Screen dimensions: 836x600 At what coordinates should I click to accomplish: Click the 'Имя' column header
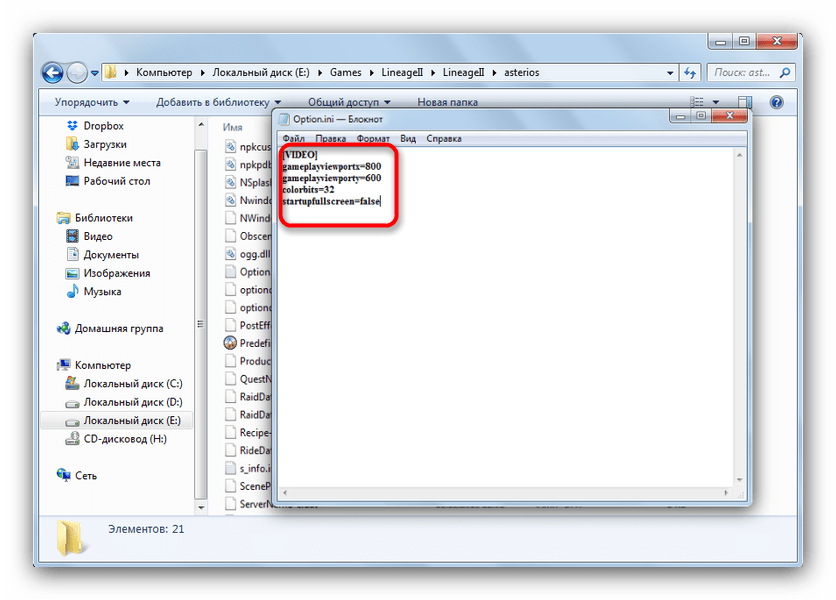(x=232, y=127)
